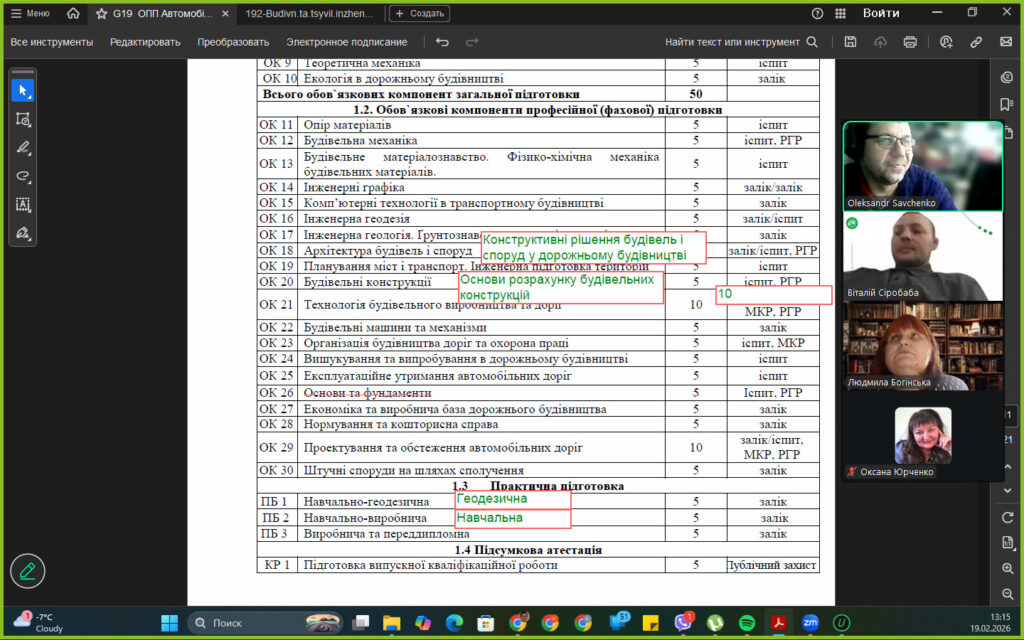
Task: Click the Войти sign-in button
Action: [x=880, y=13]
